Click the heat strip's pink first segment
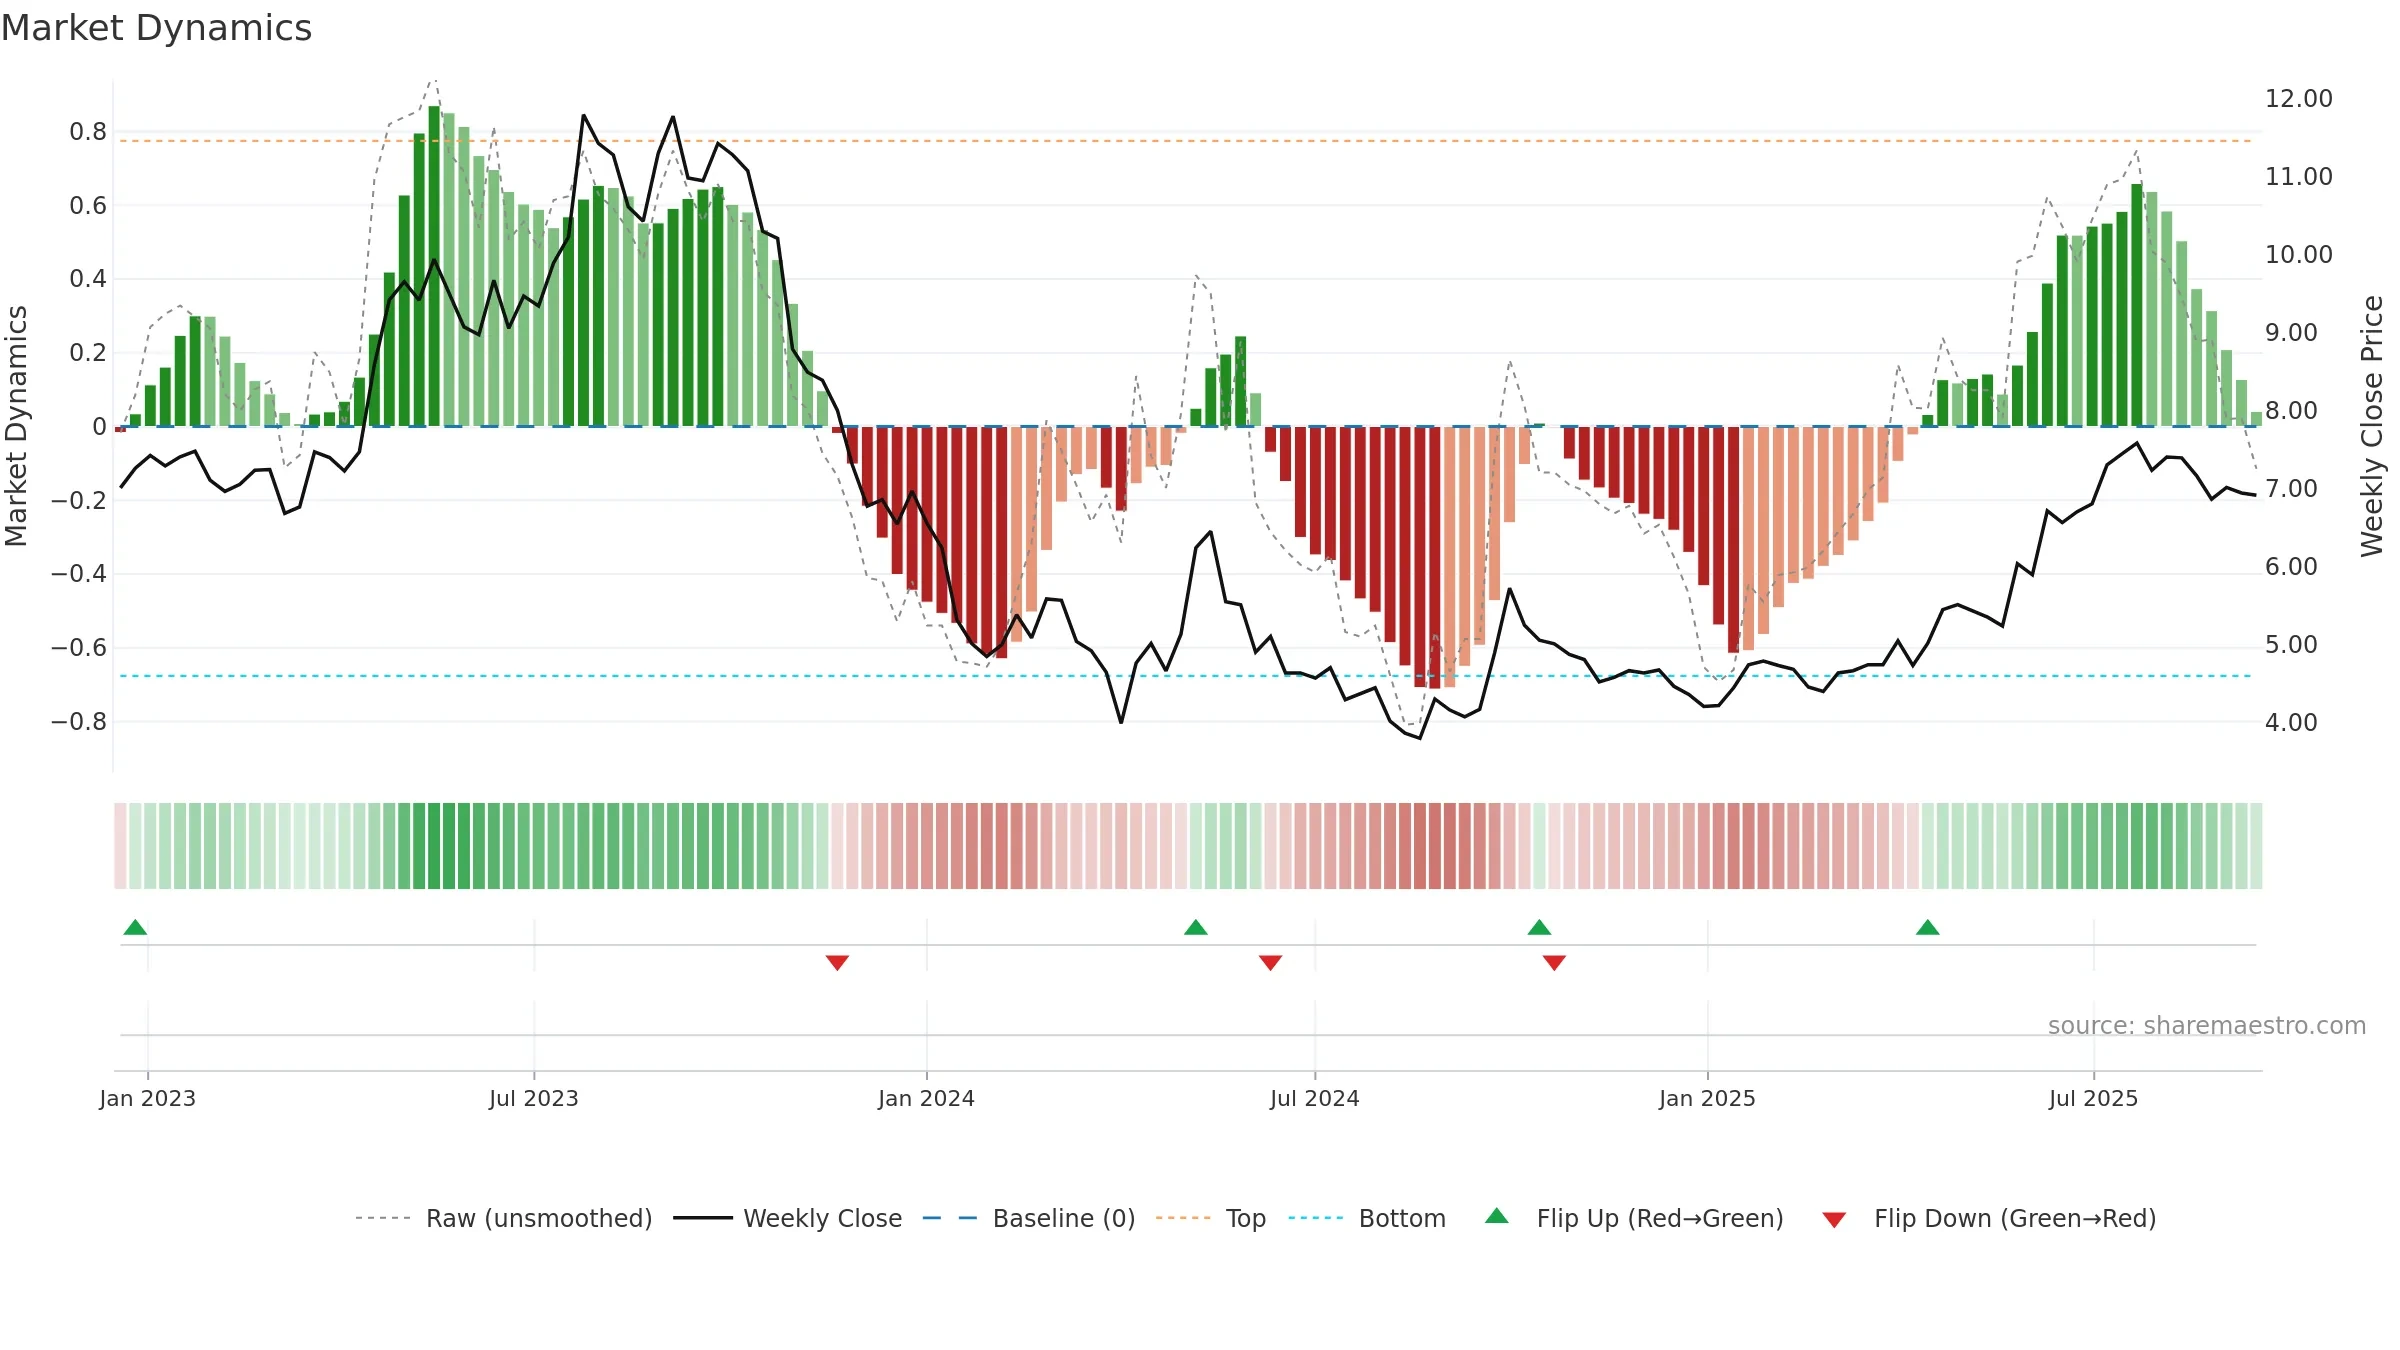Viewport: 2400px width, 1350px height. coord(120,845)
